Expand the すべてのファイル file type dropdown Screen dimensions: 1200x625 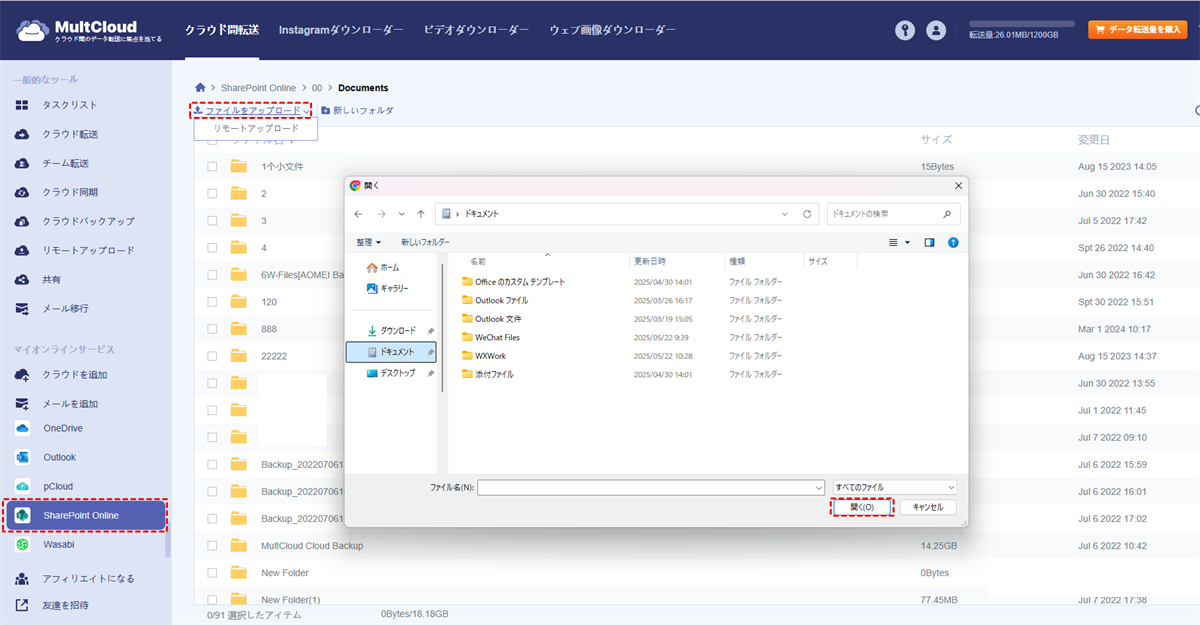click(x=894, y=487)
